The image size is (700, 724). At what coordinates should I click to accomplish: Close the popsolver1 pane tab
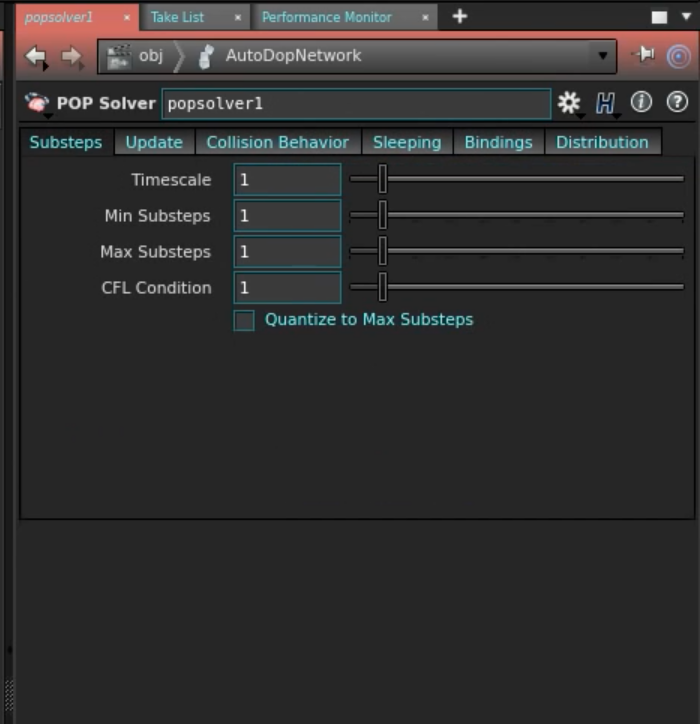click(127, 18)
